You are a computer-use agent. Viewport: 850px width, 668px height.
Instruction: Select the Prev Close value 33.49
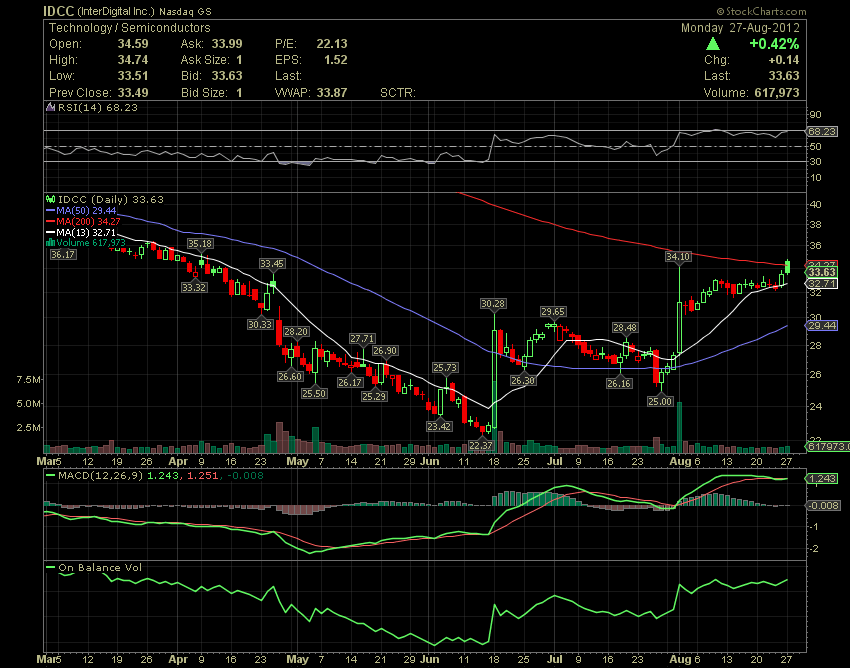pyautogui.click(x=133, y=92)
